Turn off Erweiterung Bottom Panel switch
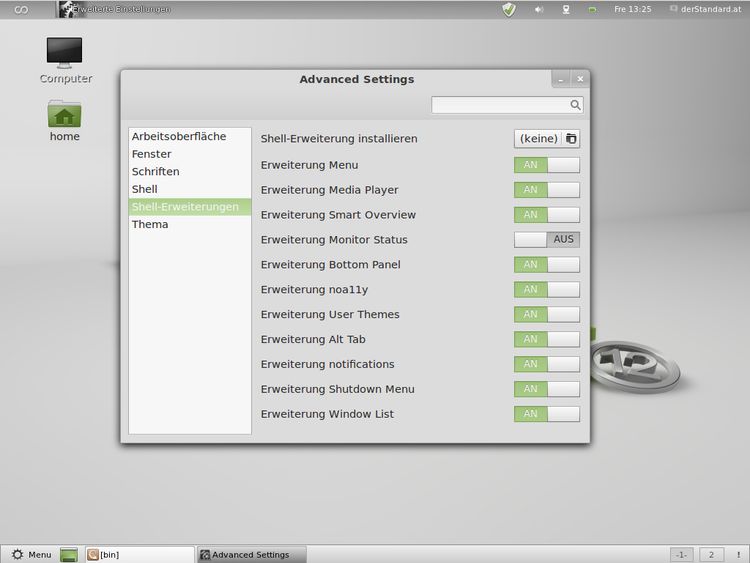The width and height of the screenshot is (750, 563). point(546,265)
